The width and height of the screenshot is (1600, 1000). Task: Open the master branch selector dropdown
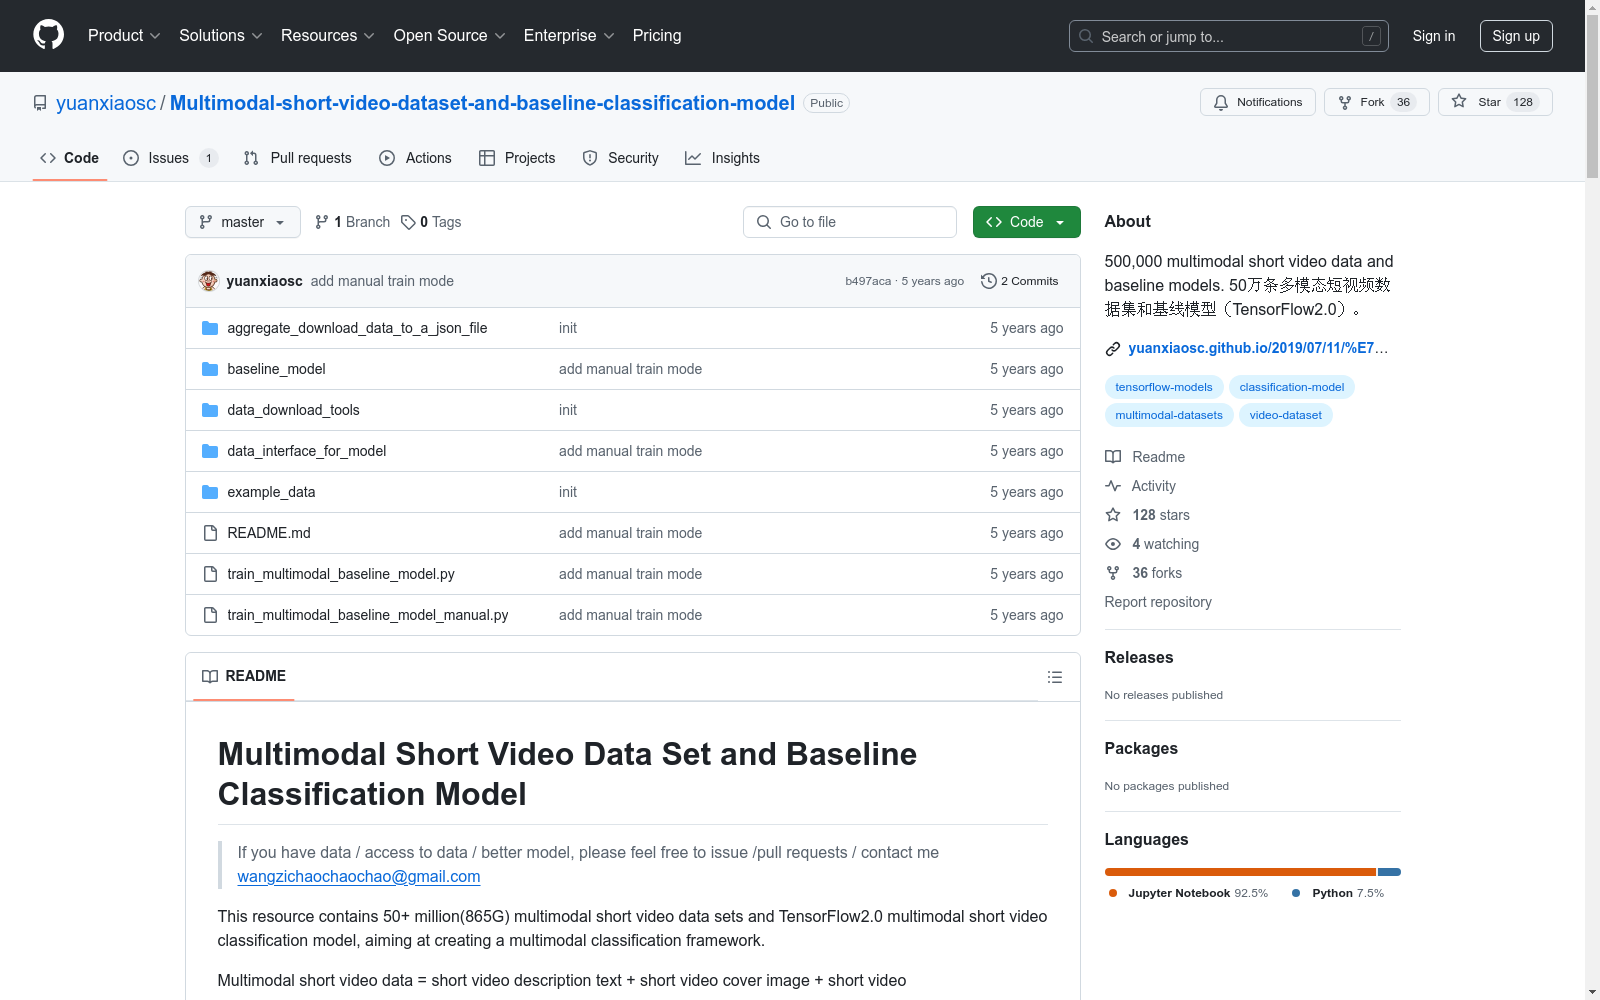coord(243,222)
